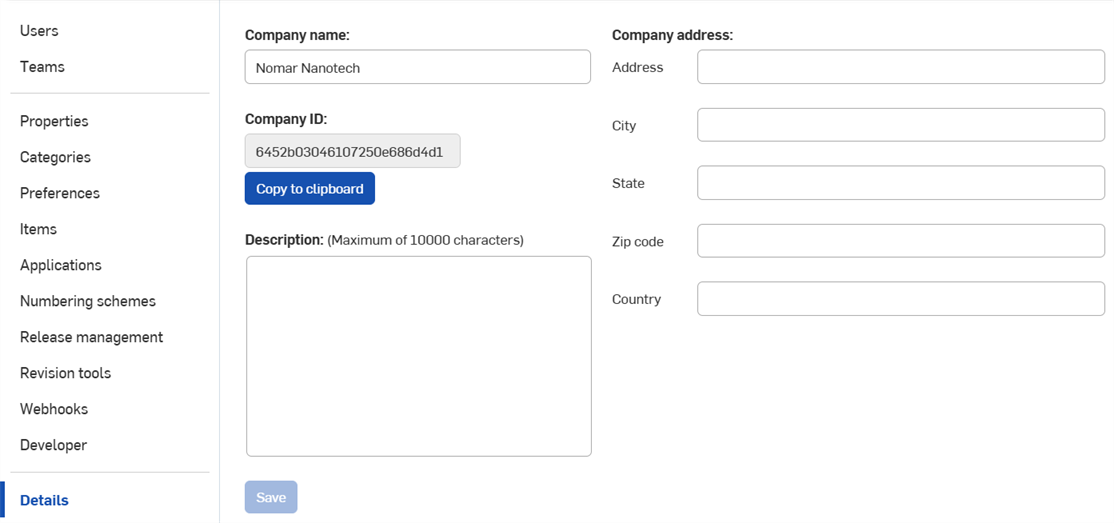Click the Company name text field
1114x523 pixels.
coord(417,68)
